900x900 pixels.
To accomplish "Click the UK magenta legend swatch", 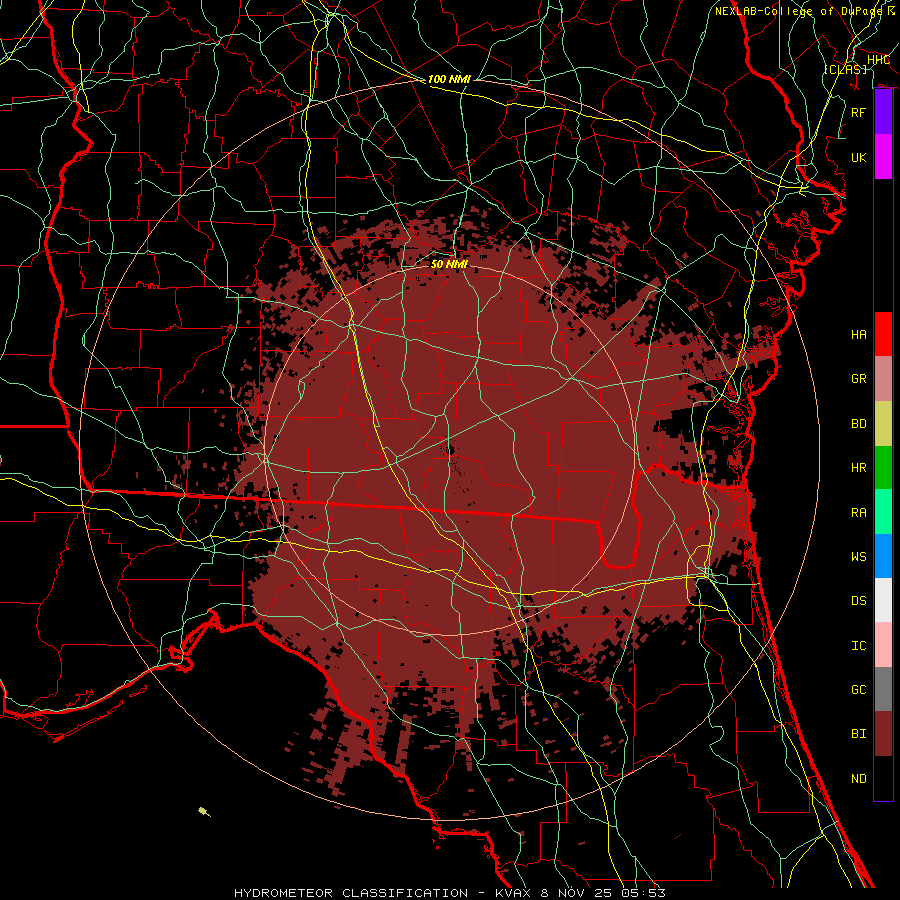I will point(883,157).
